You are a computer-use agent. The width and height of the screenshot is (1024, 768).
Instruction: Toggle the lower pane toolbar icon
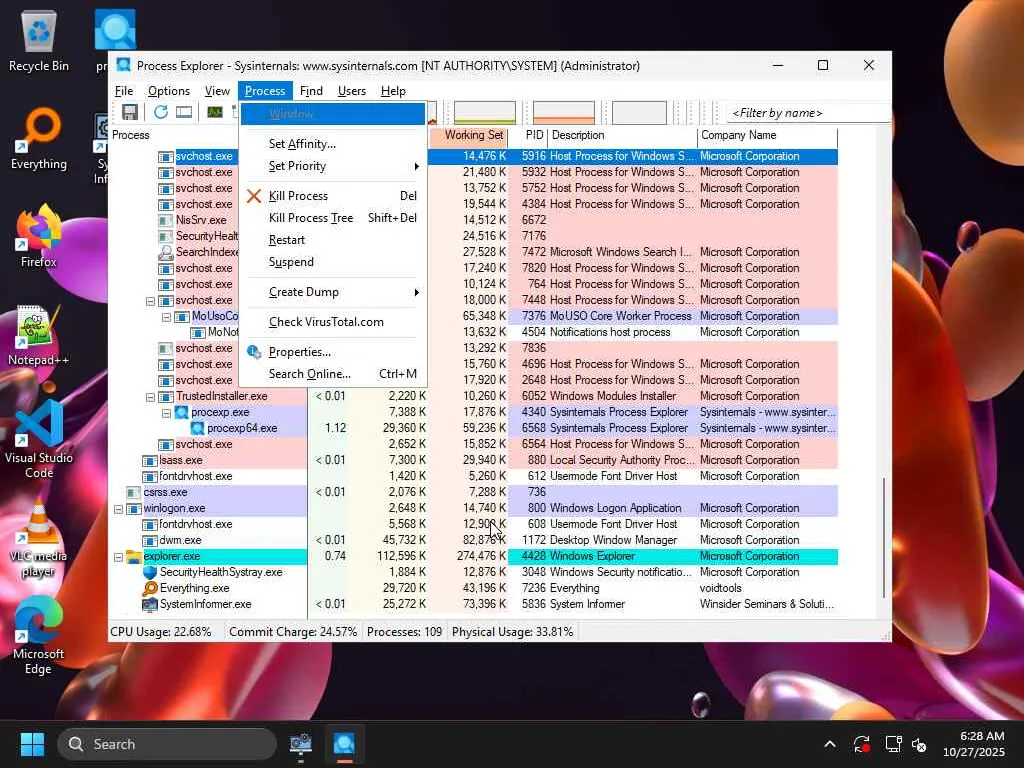184,112
